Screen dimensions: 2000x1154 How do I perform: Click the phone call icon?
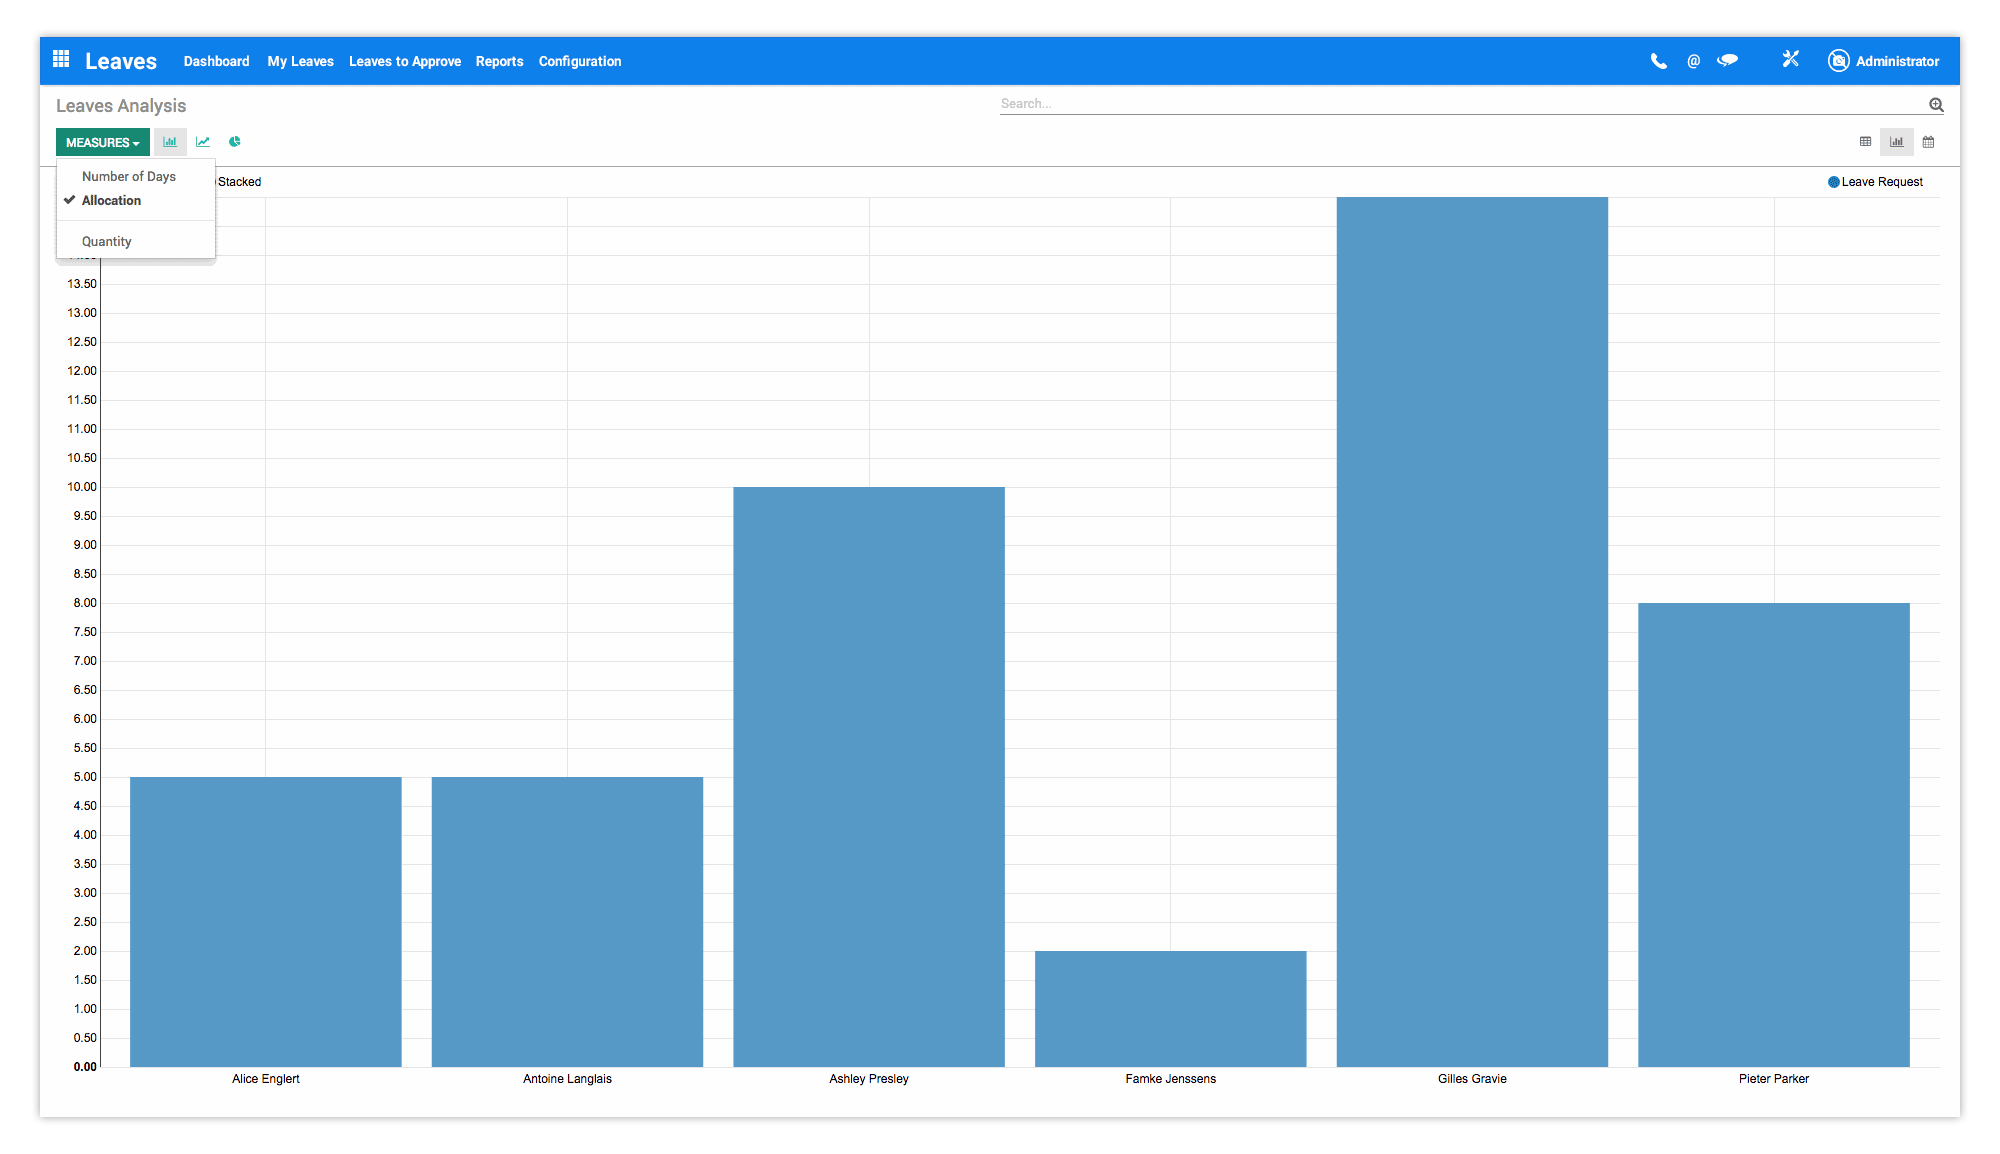point(1658,61)
